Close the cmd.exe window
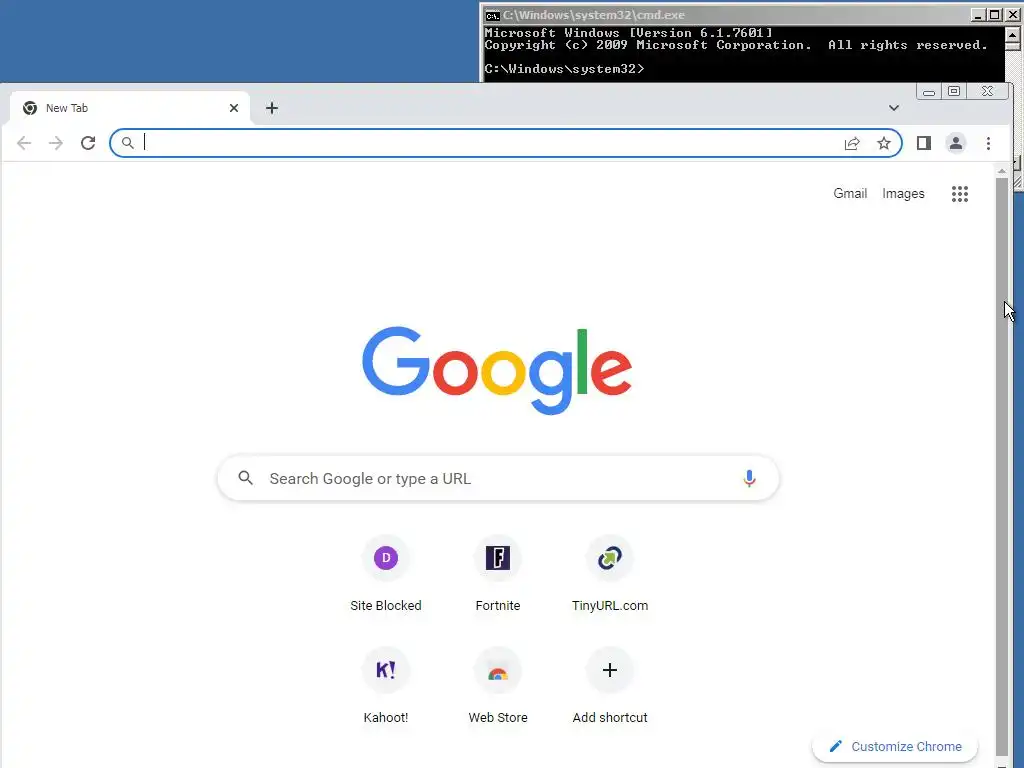 point(1012,15)
